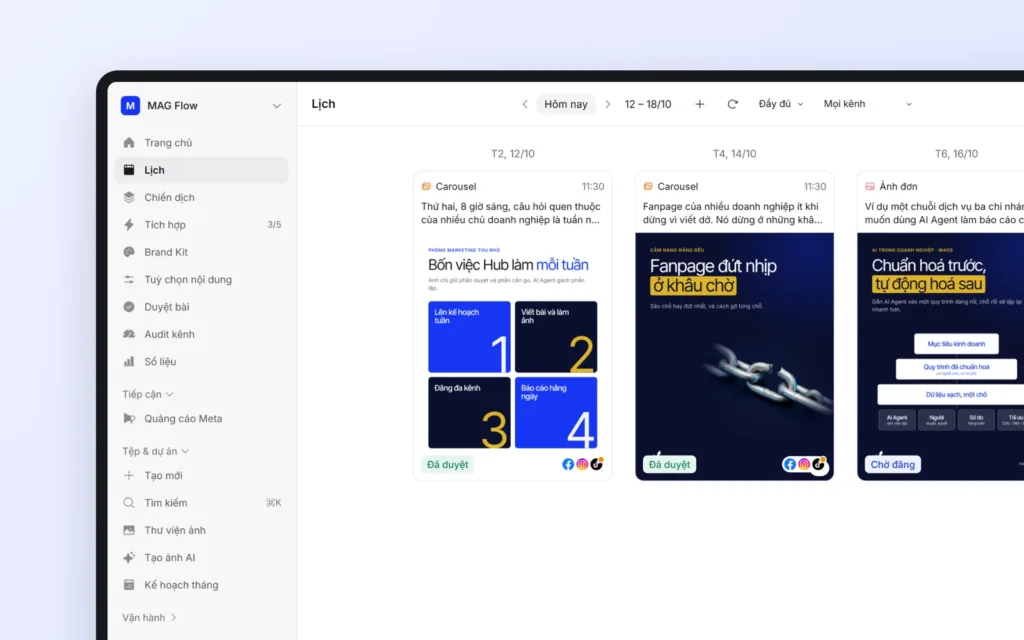Screen dimensions: 1024x640
Task: Select the T4, 14/10 day header
Action: [x=734, y=153]
